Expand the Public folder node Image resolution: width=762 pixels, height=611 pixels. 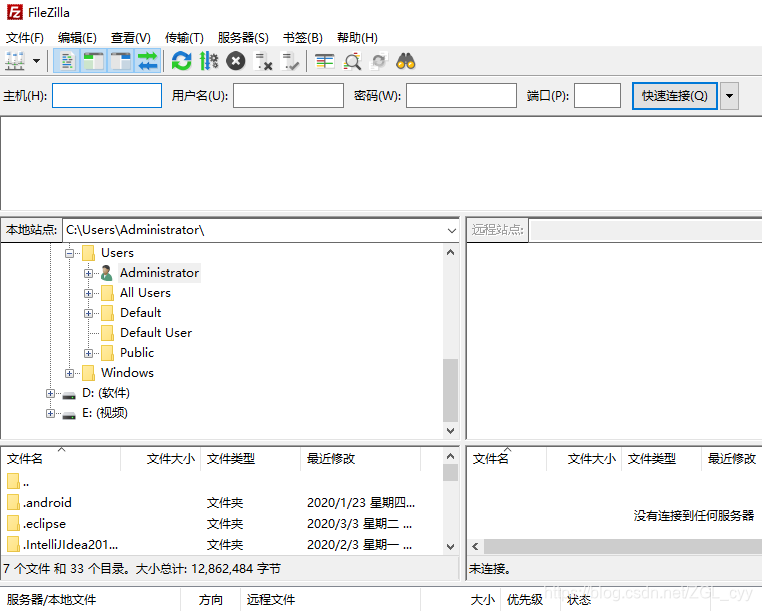(x=88, y=353)
